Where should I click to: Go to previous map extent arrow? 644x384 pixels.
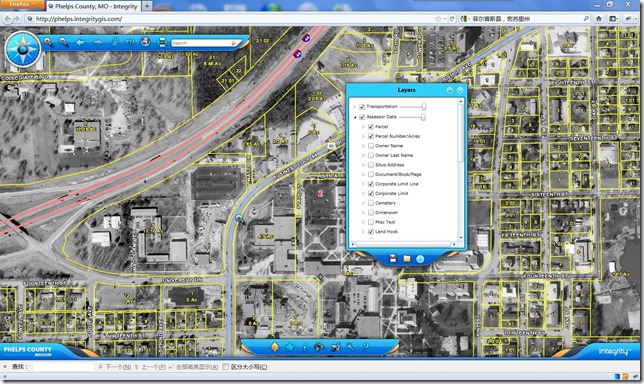(x=80, y=42)
